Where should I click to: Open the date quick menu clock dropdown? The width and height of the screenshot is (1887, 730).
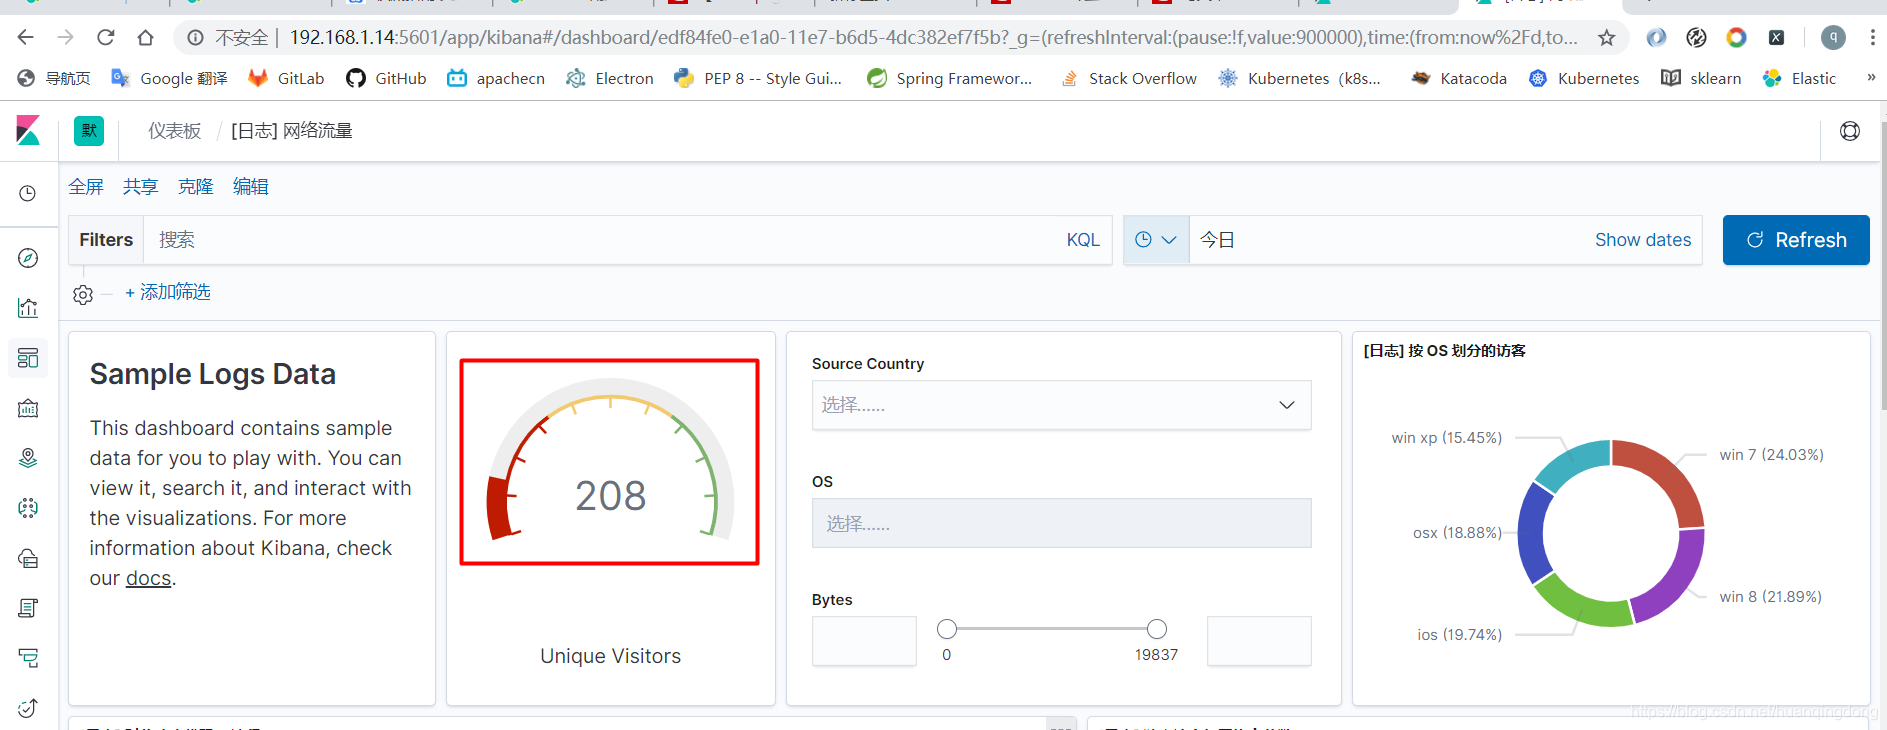(1156, 240)
